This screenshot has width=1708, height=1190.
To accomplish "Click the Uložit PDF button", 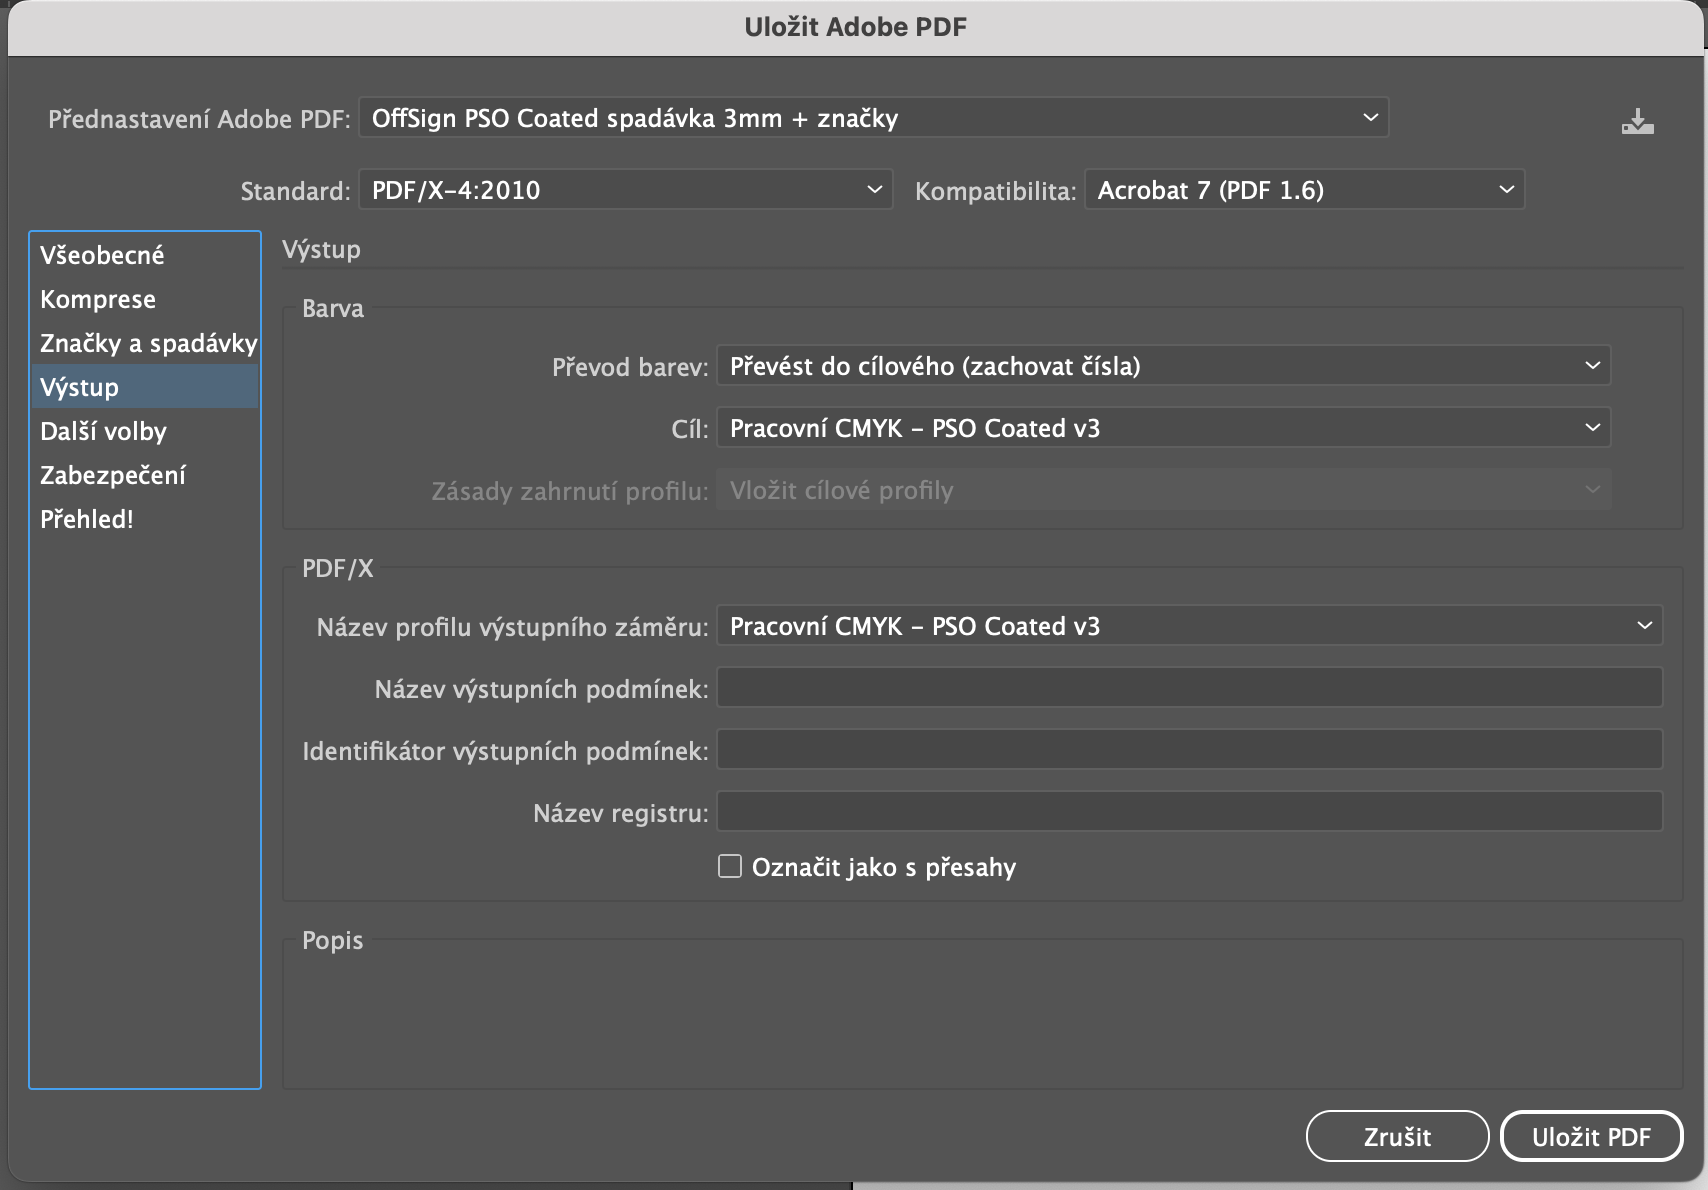I will pos(1591,1136).
